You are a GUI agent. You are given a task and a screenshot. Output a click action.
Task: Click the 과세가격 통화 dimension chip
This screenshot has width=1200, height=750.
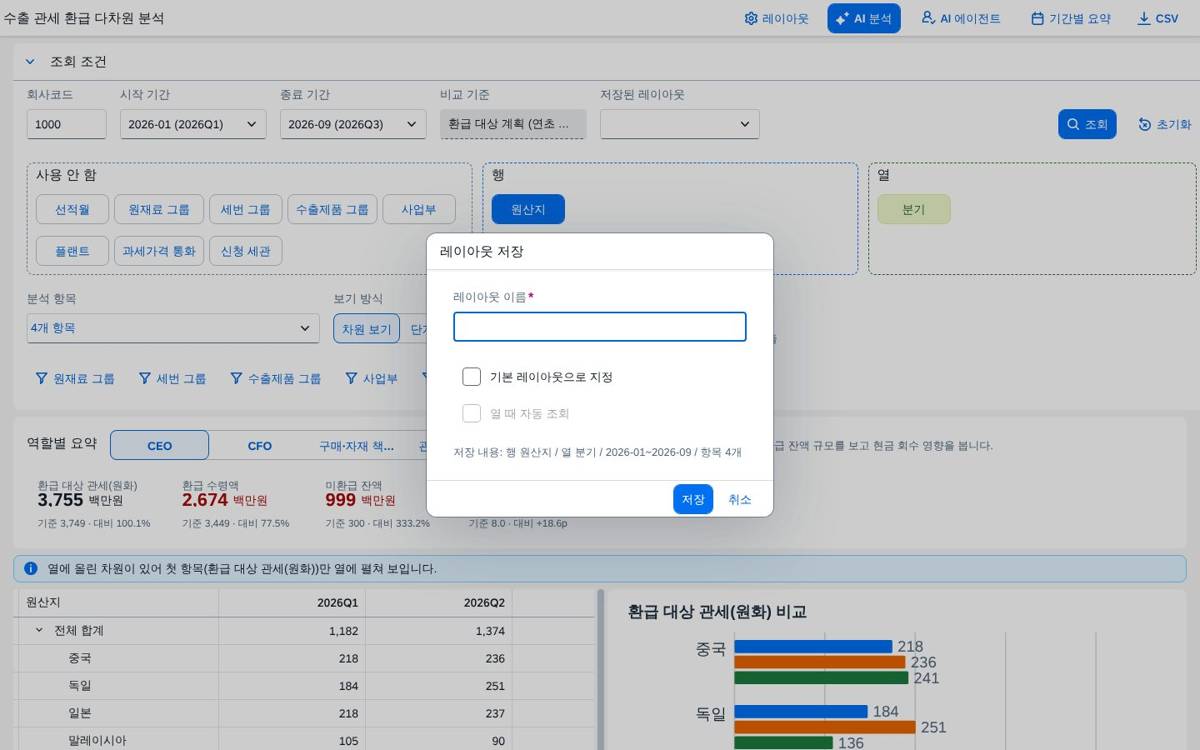pos(159,251)
